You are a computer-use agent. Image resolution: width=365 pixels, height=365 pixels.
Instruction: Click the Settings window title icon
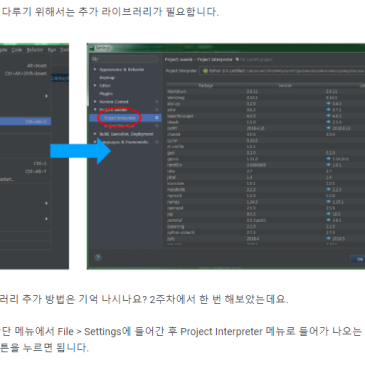click(x=92, y=48)
